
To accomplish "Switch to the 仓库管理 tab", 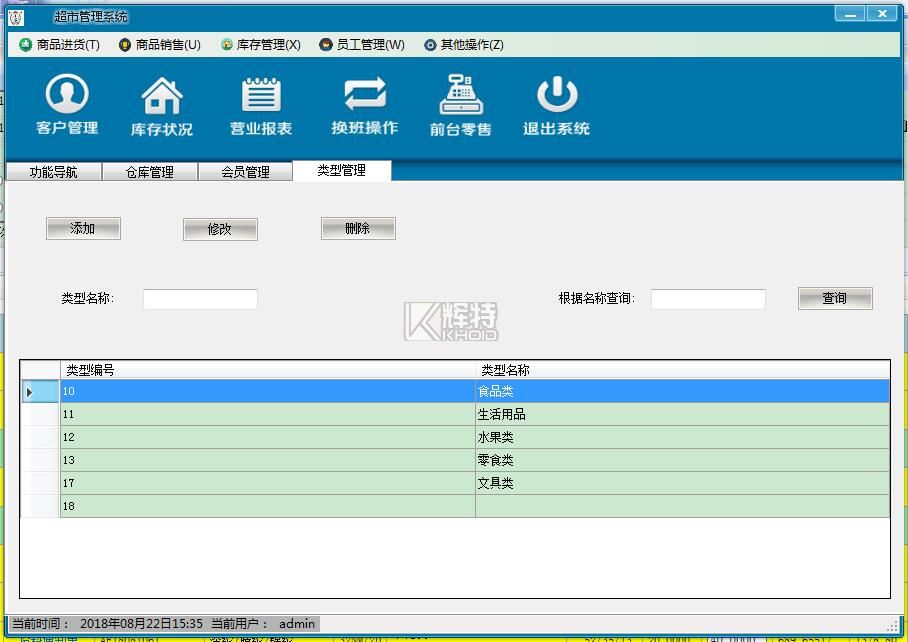I will 150,172.
